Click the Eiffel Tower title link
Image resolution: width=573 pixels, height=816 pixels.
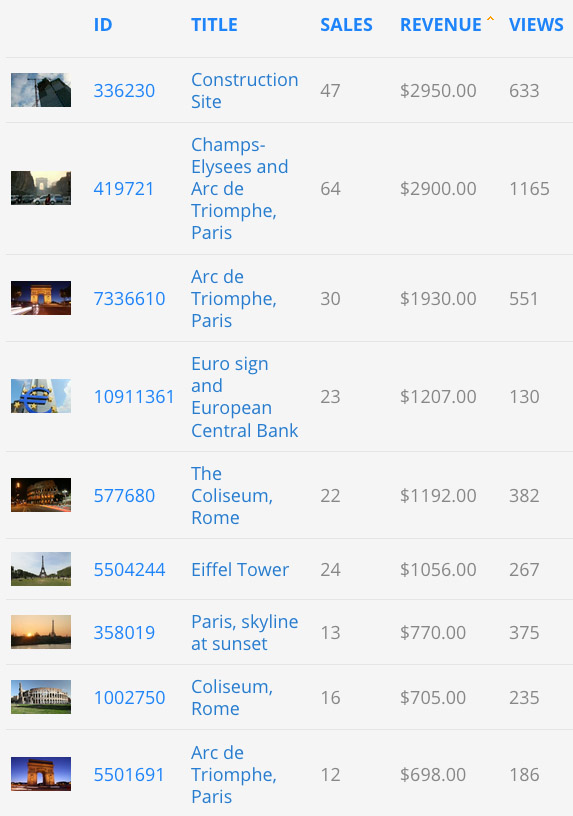click(x=240, y=569)
